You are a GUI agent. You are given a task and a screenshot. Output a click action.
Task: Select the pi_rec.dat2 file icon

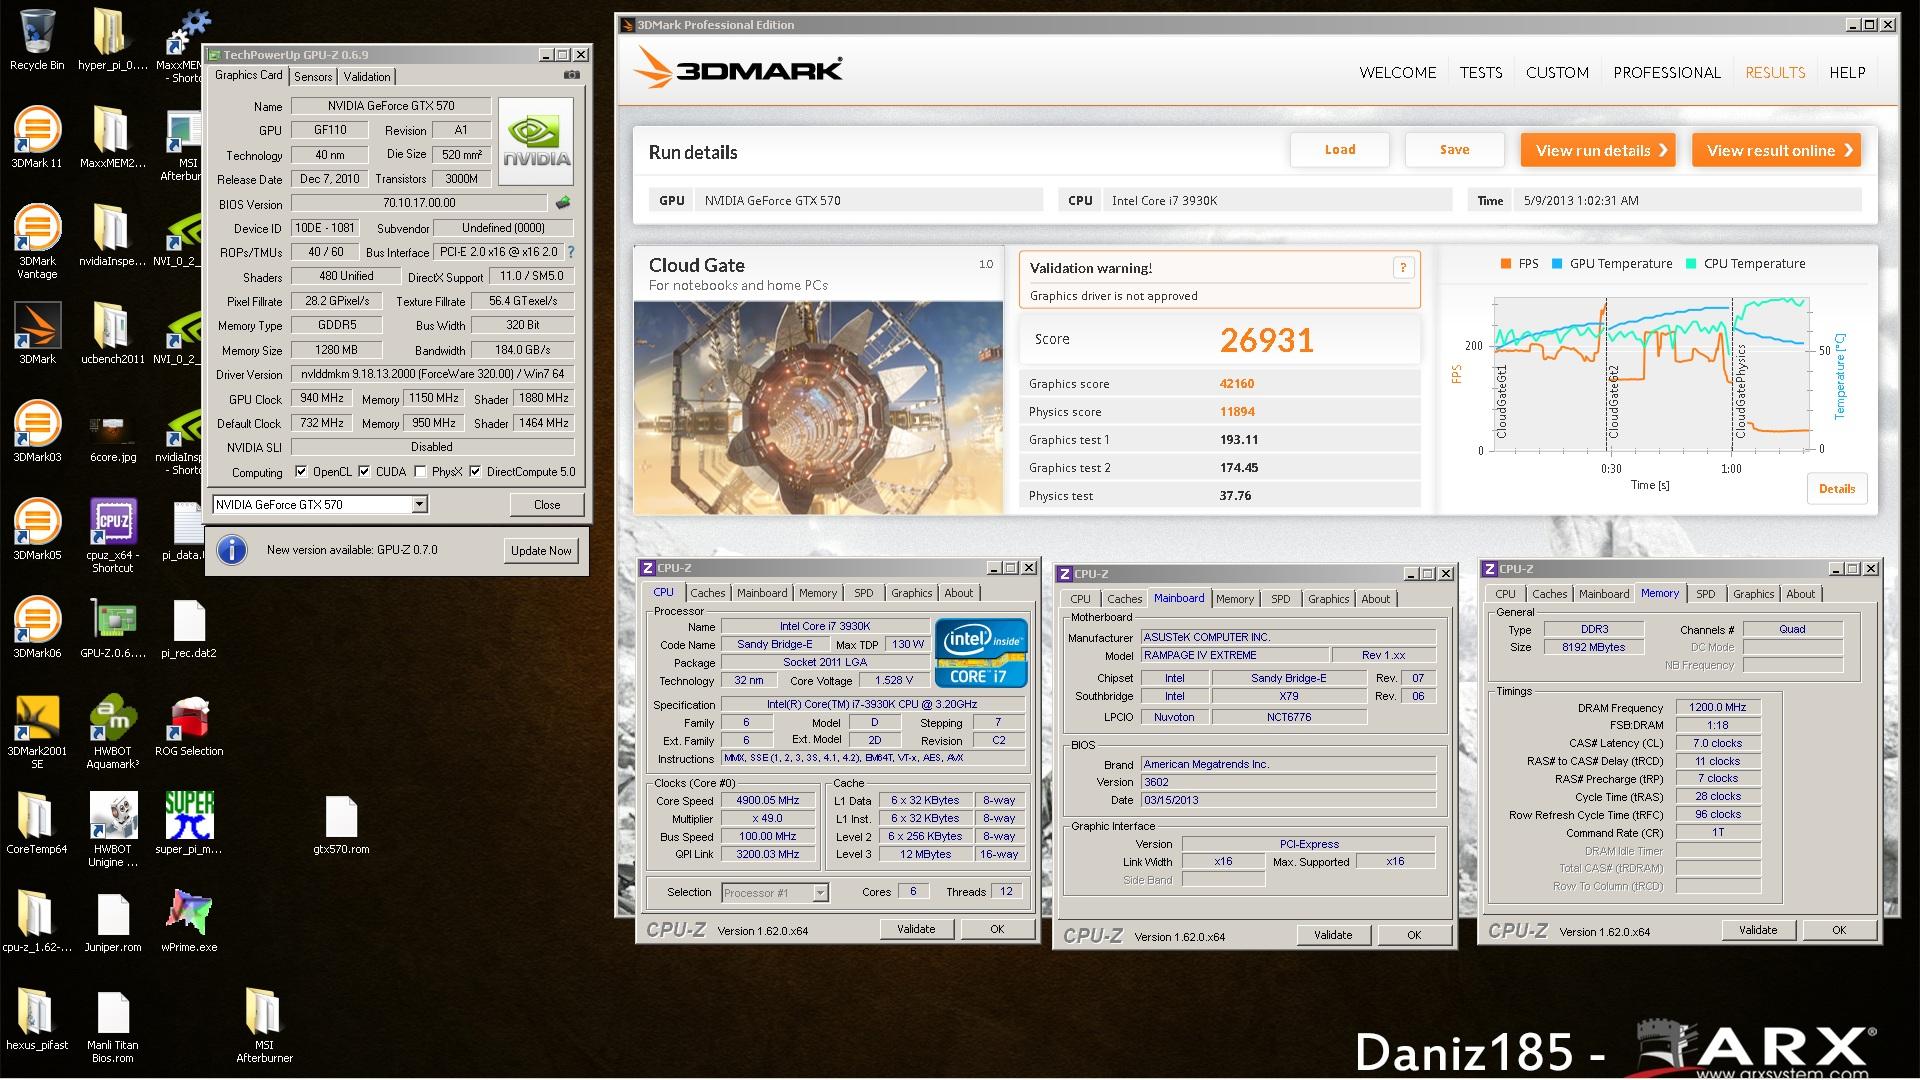(x=189, y=626)
